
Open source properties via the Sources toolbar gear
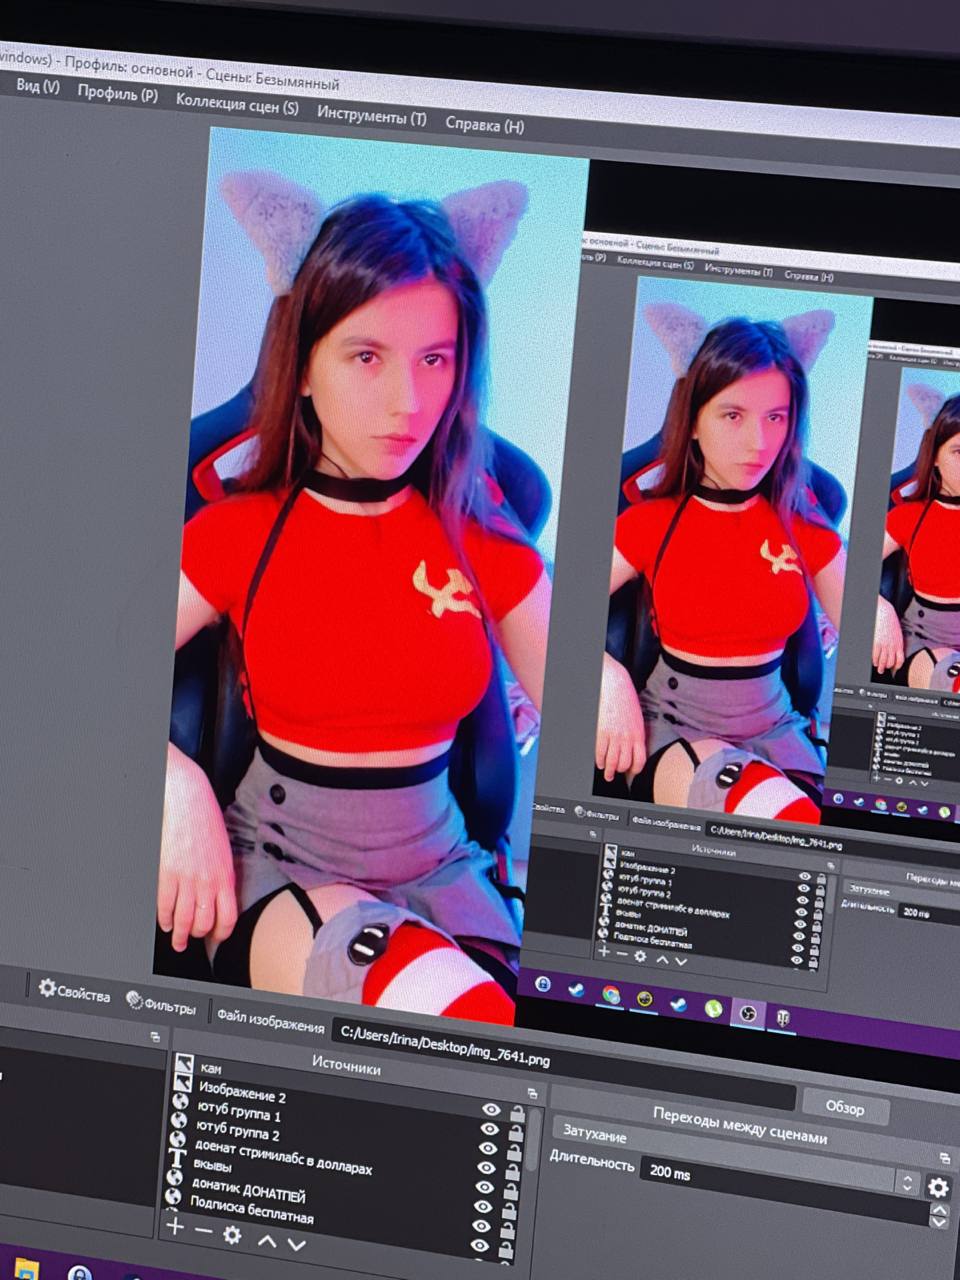(x=232, y=1236)
